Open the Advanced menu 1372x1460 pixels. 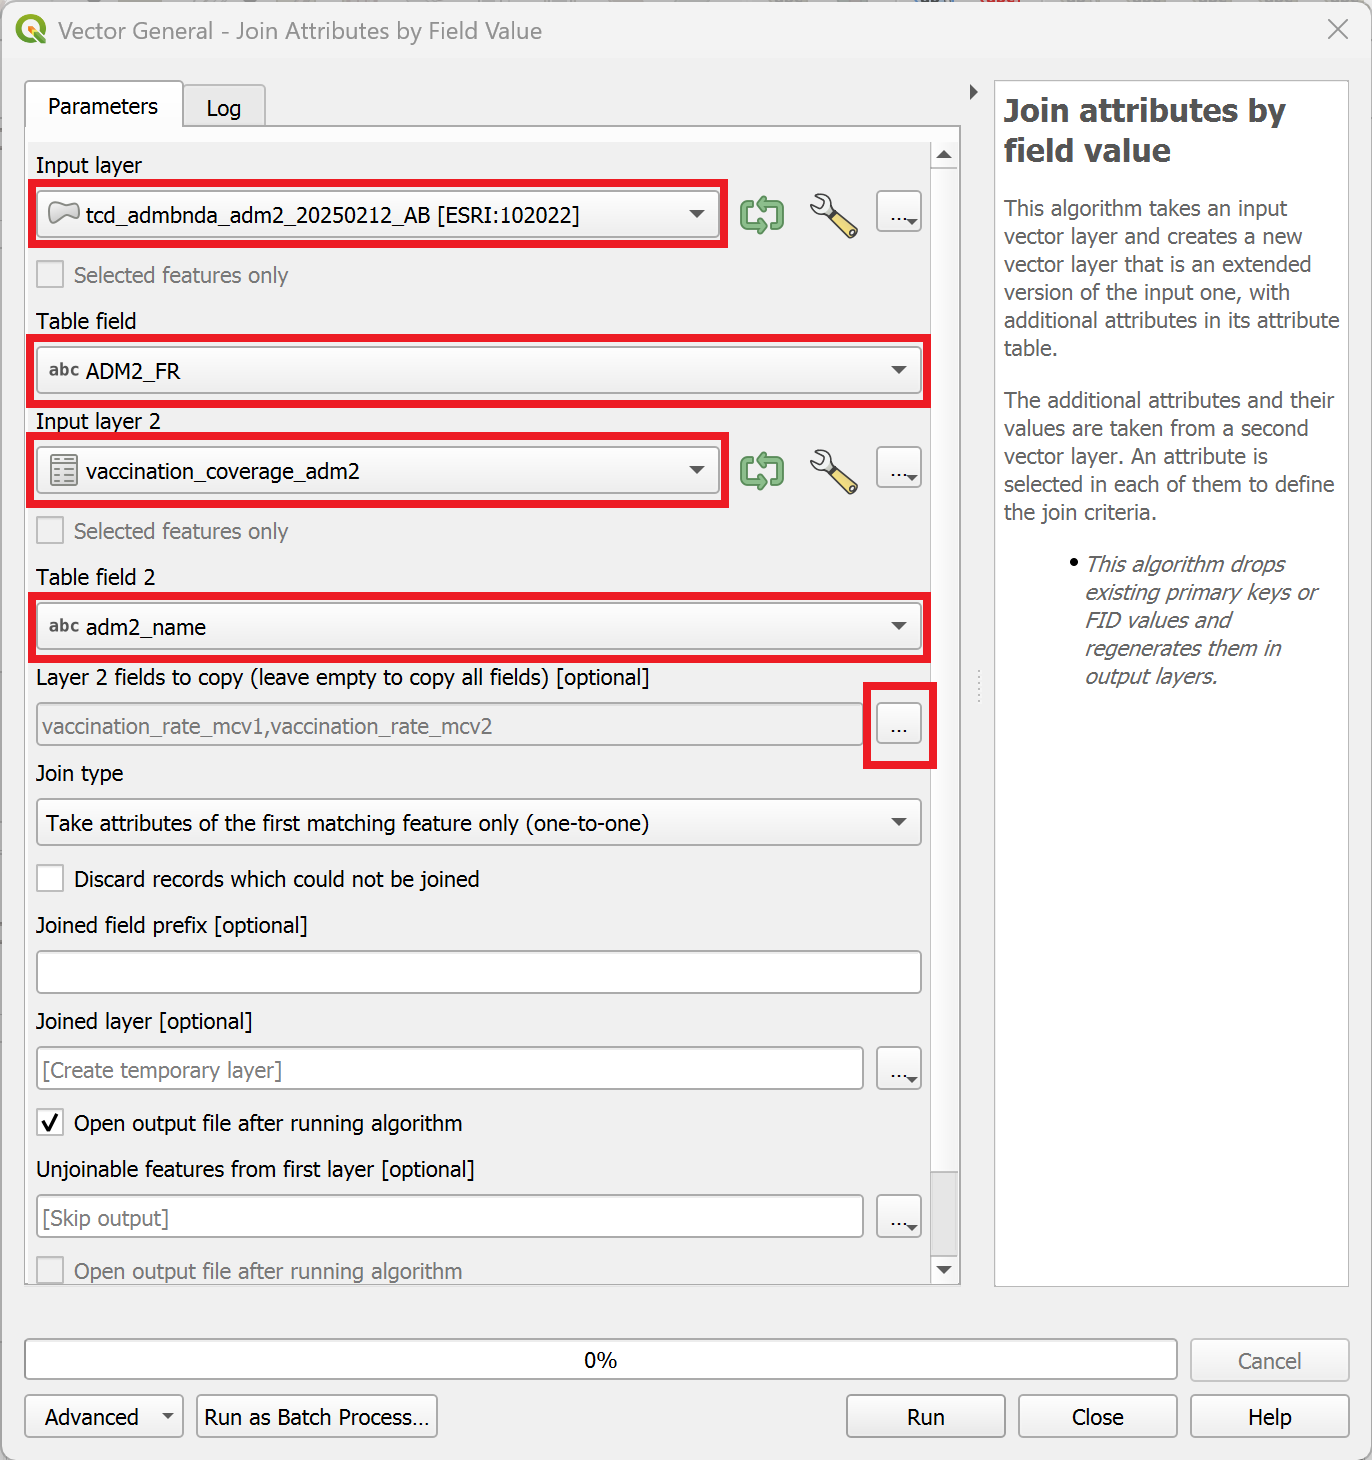[103, 1416]
